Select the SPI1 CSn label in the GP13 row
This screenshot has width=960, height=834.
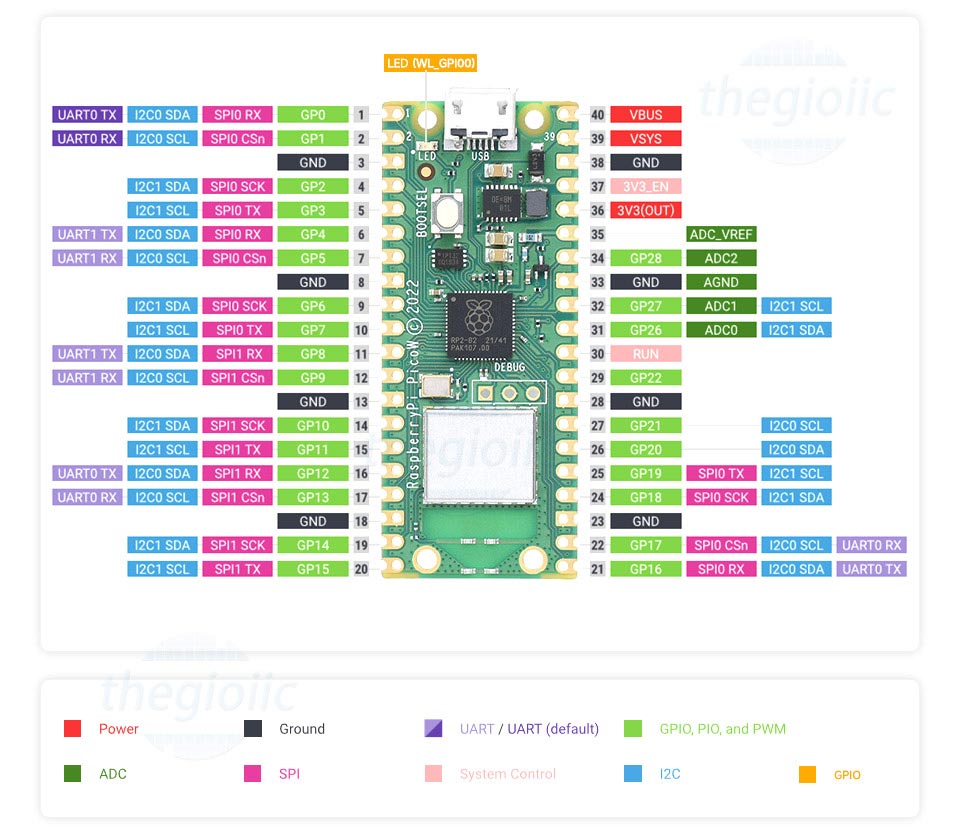(x=238, y=497)
